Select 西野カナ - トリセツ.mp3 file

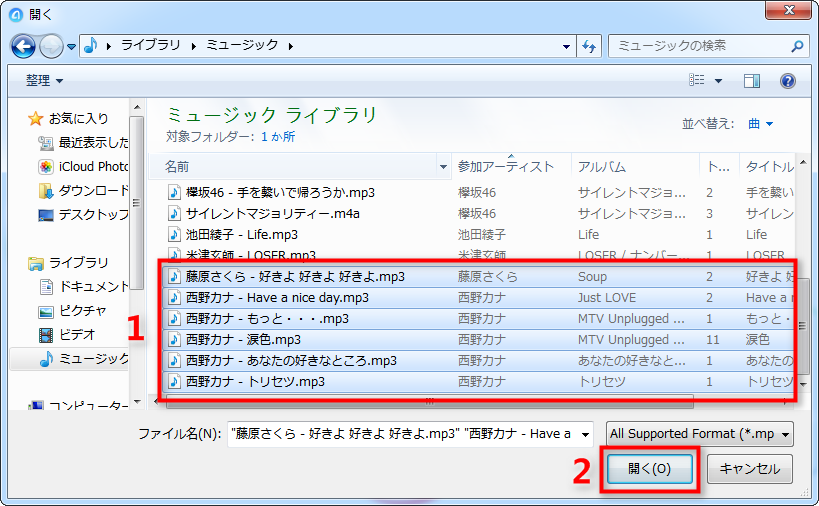pos(255,381)
